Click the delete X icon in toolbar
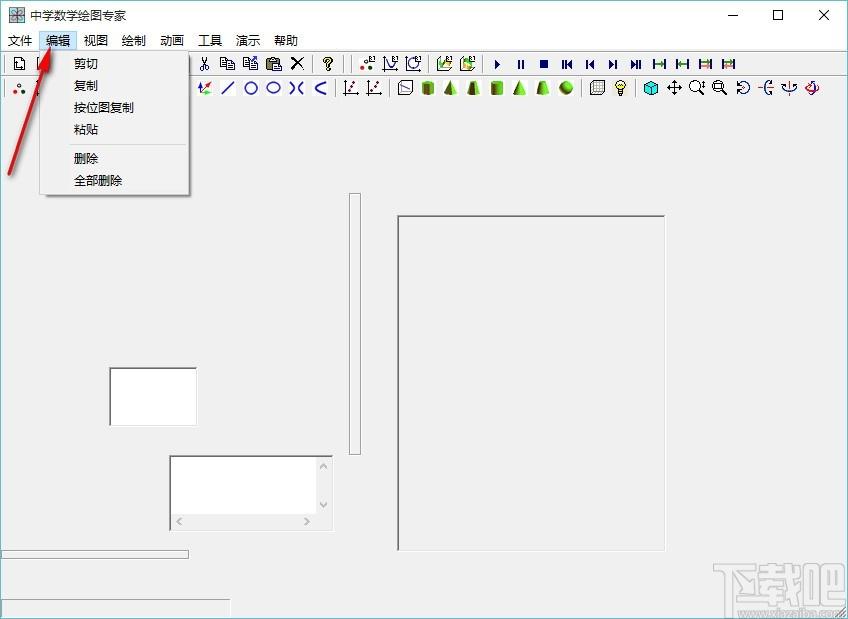Screen dimensions: 848x619 (x=297, y=64)
